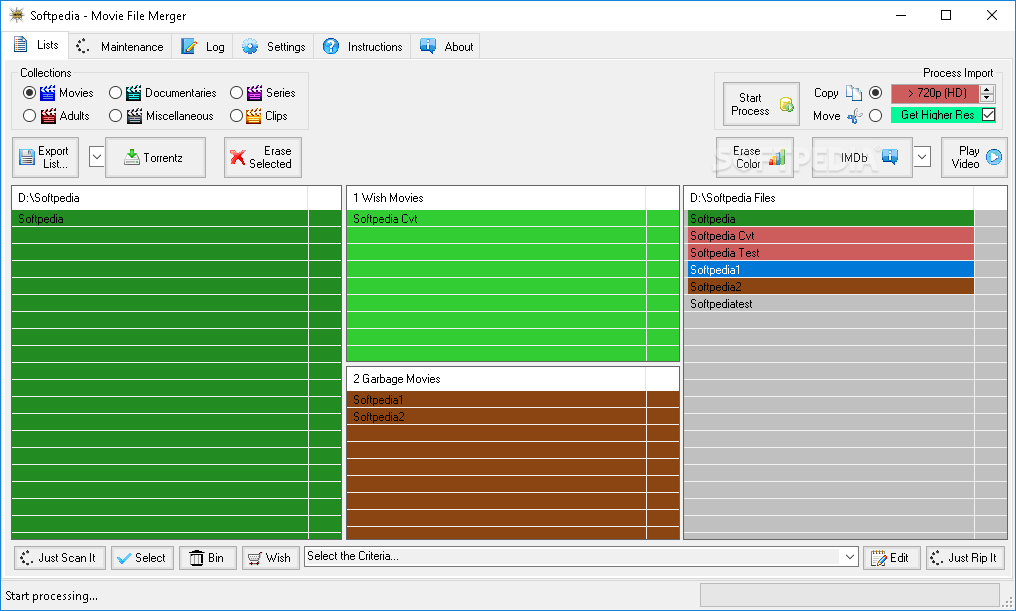Select Softpedia Cvt in Wish Movies list

[513, 218]
